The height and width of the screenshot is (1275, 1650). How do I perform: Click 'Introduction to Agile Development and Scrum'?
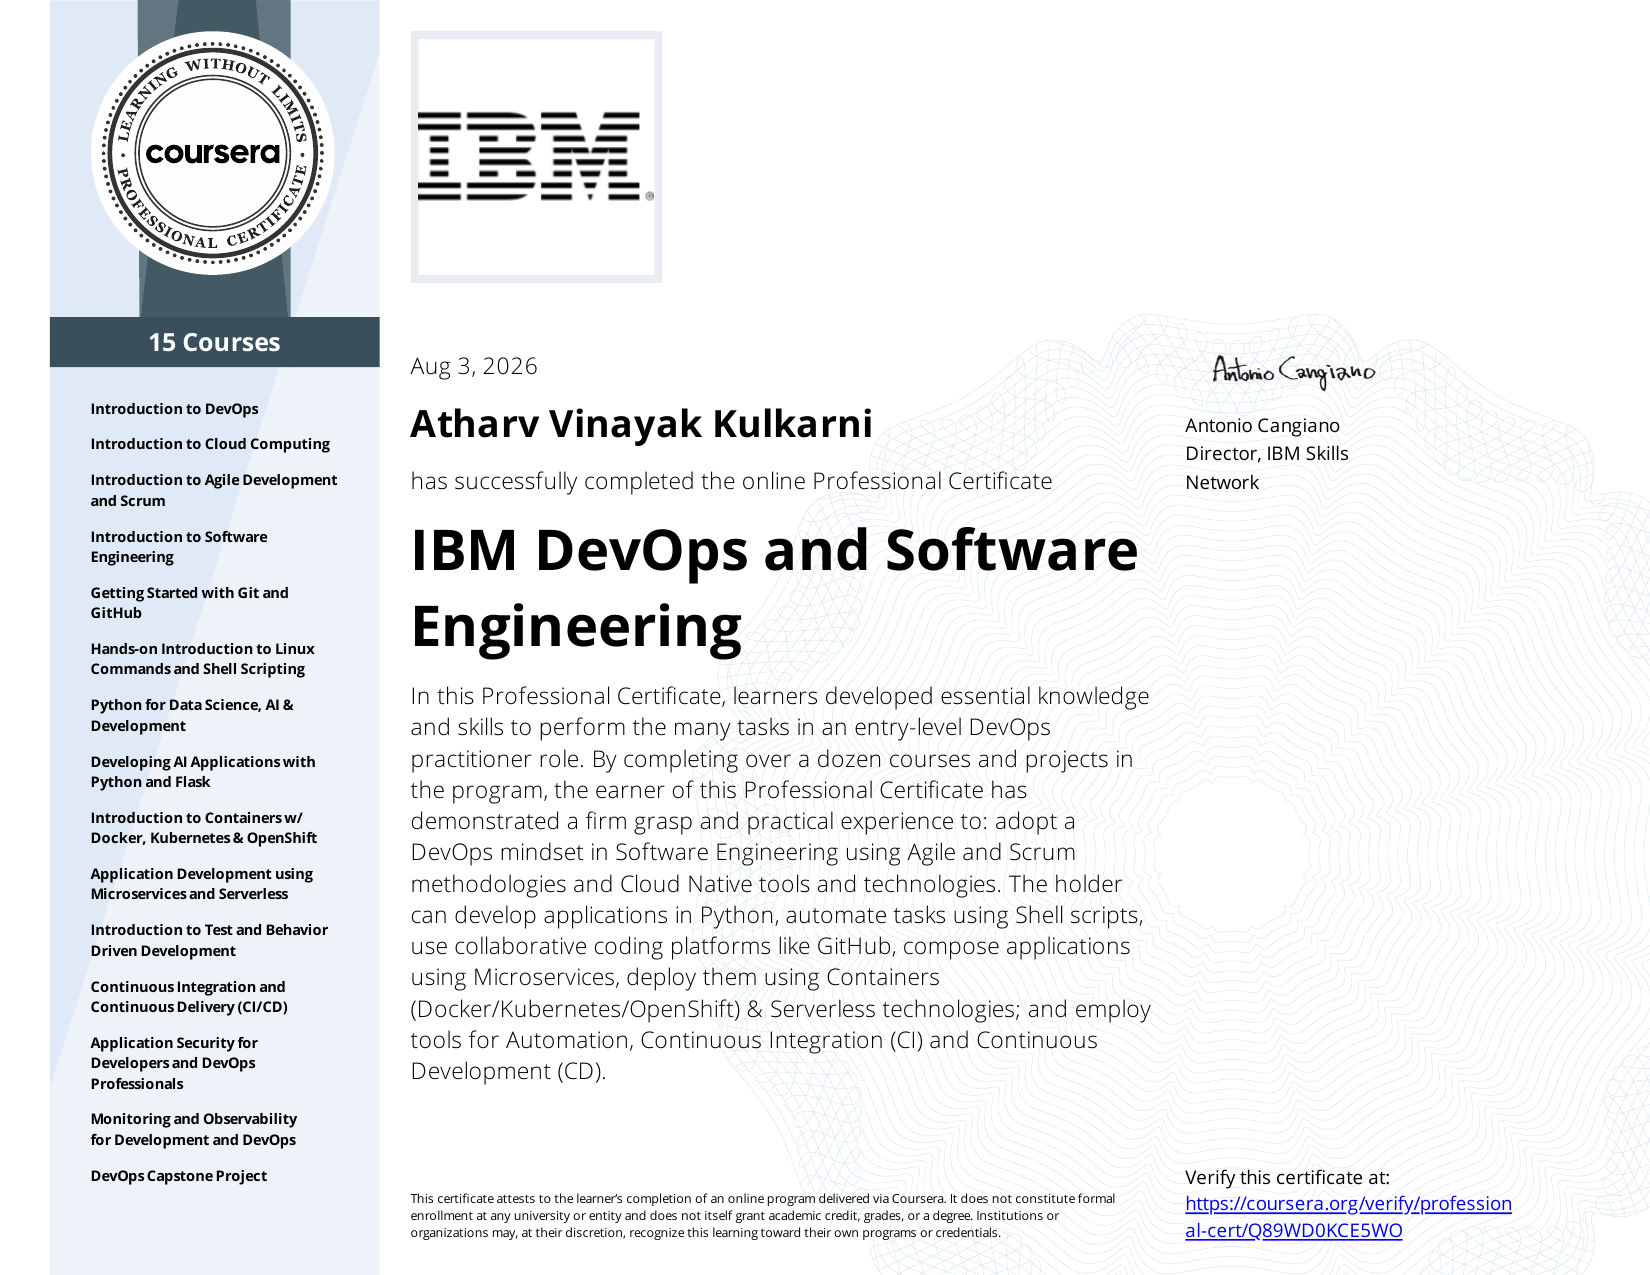[214, 490]
